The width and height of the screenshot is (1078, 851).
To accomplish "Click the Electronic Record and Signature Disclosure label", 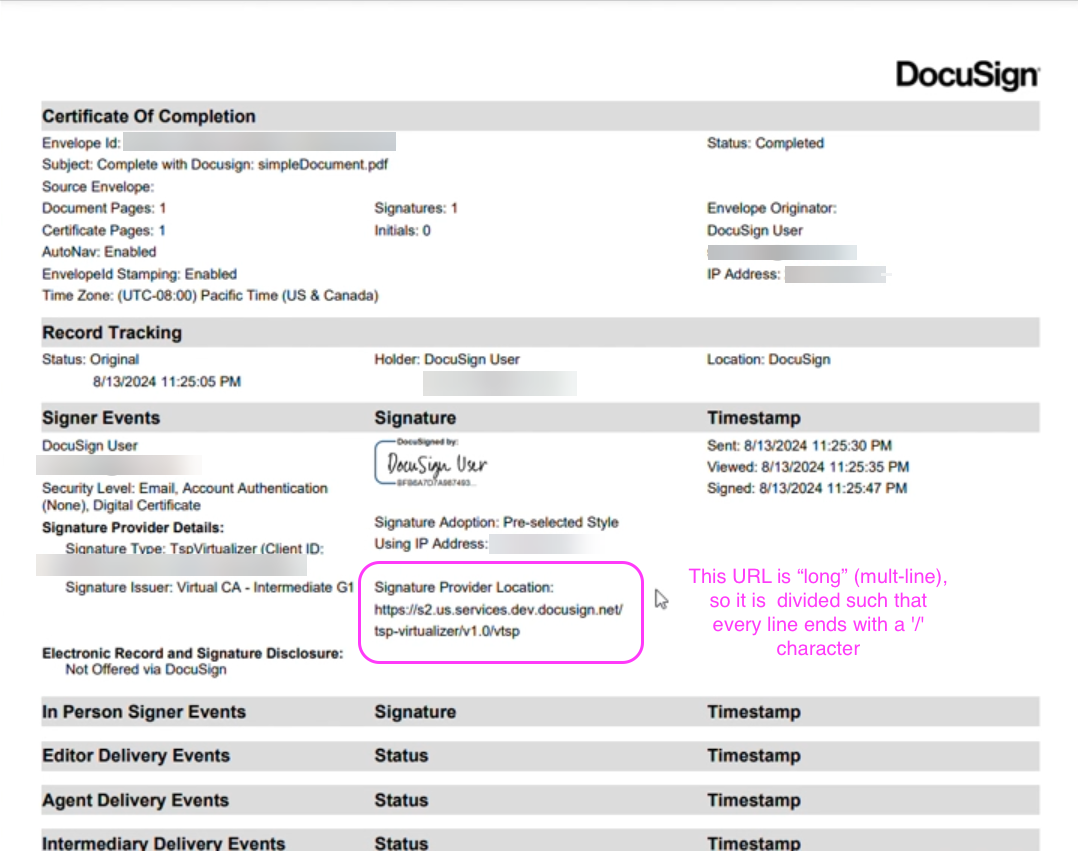I will (x=192, y=653).
